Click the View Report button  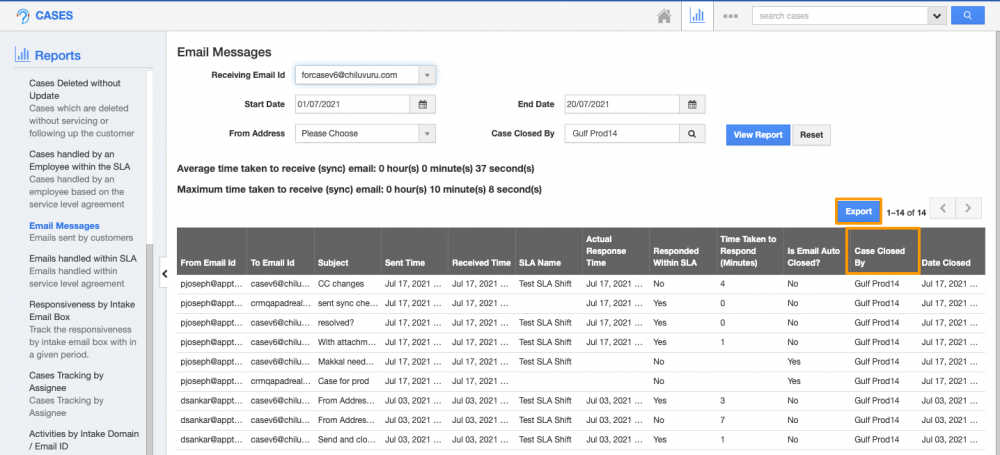tap(757, 134)
